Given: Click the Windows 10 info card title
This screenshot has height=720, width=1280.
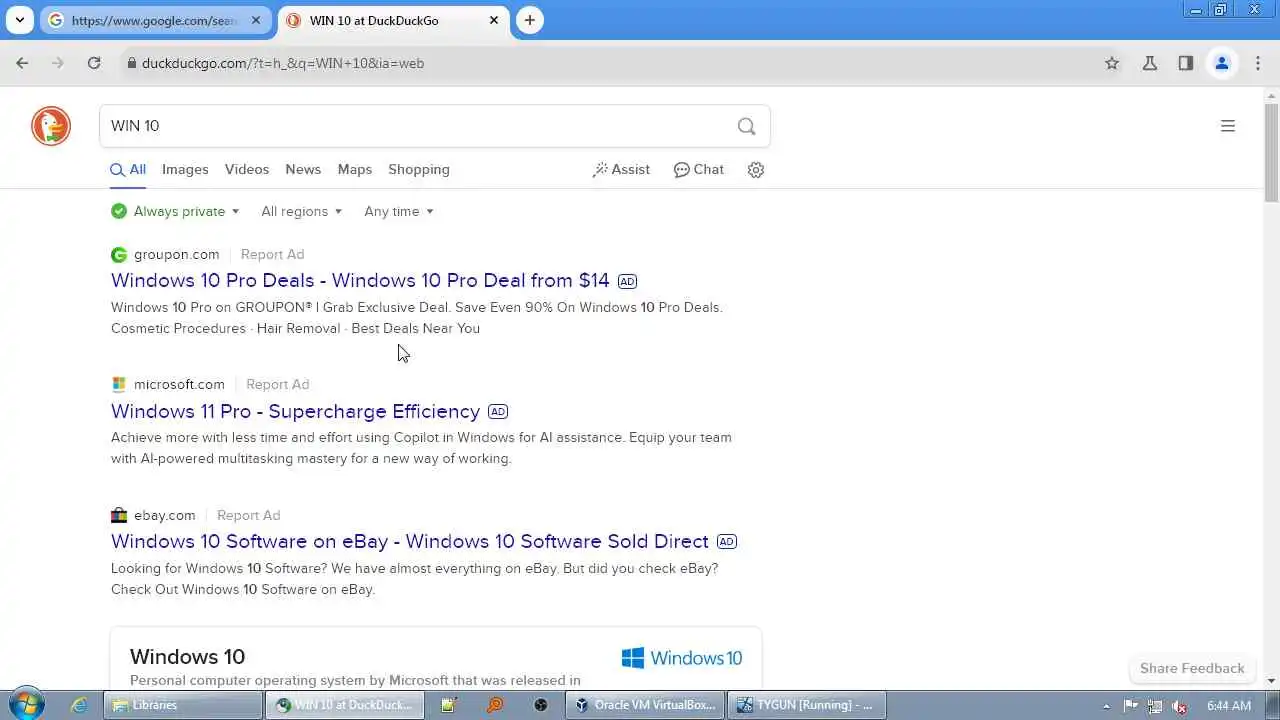Looking at the screenshot, I should [x=187, y=657].
